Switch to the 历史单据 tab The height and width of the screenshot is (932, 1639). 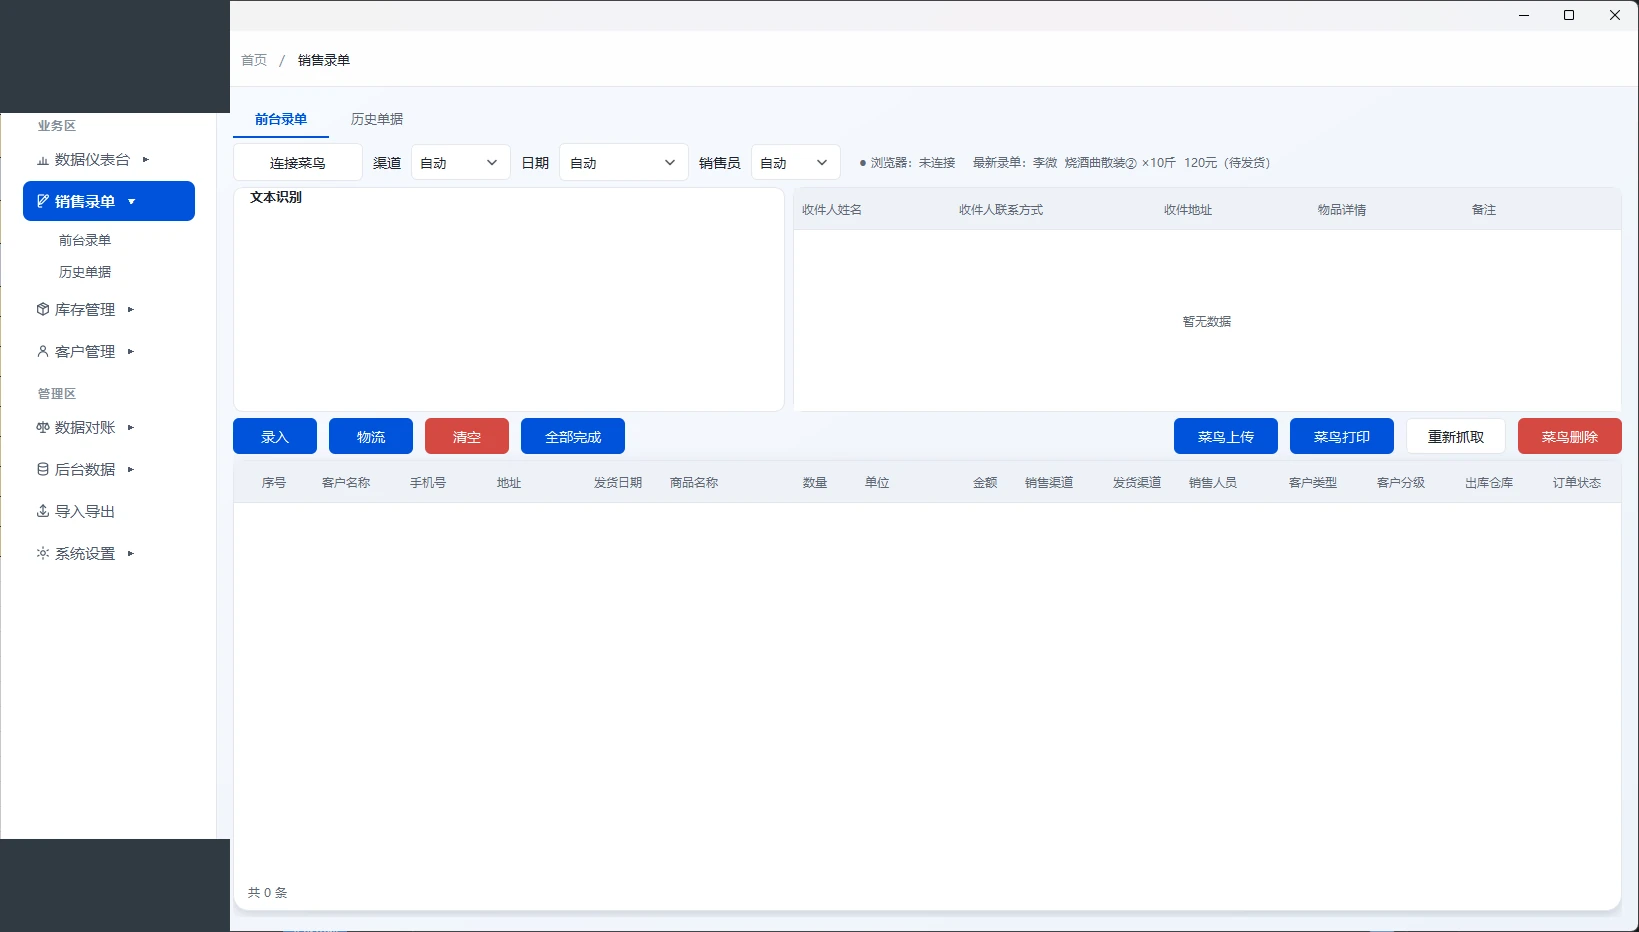pyautogui.click(x=377, y=119)
